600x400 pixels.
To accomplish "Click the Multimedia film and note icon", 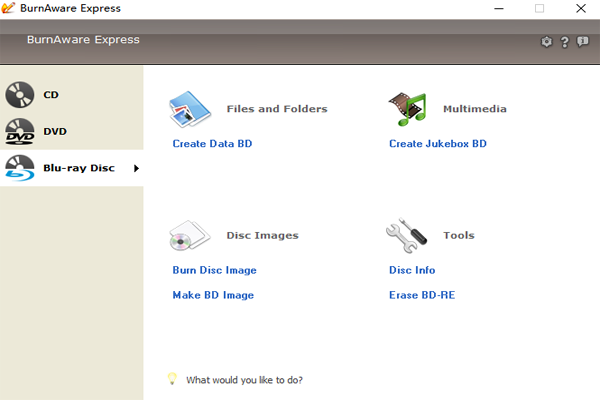I will [407, 109].
